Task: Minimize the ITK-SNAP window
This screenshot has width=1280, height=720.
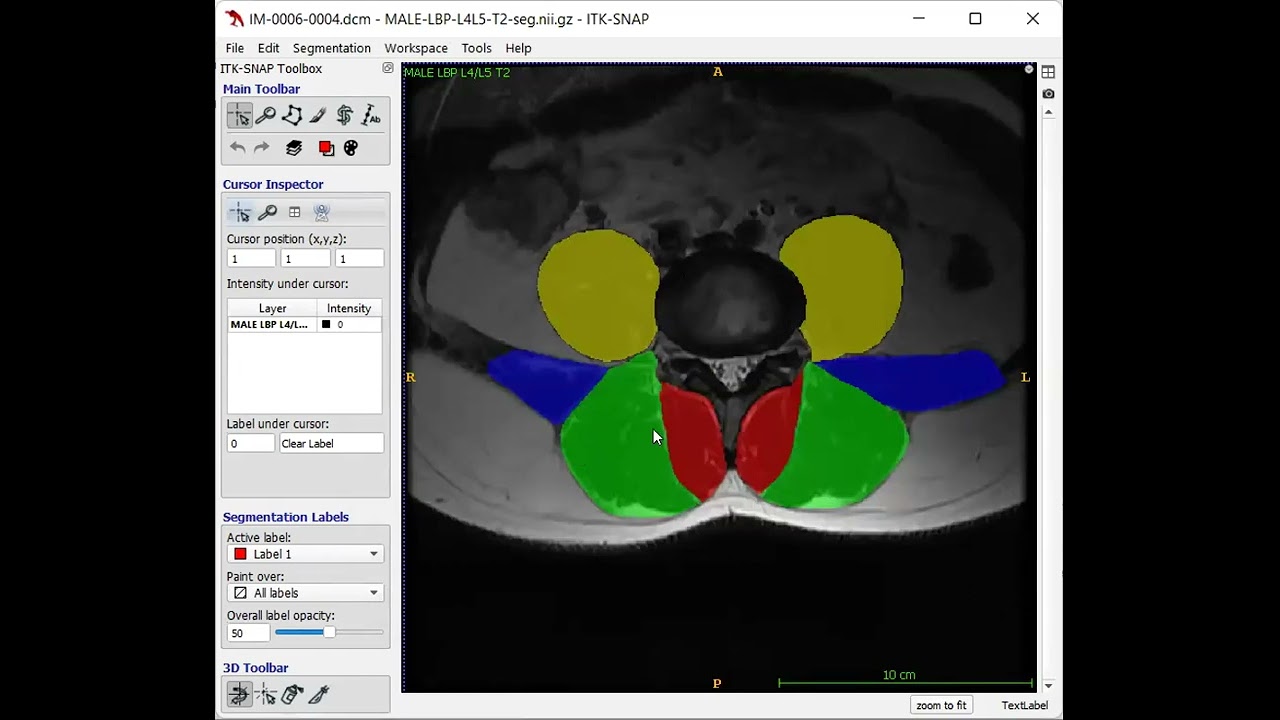Action: point(919,19)
